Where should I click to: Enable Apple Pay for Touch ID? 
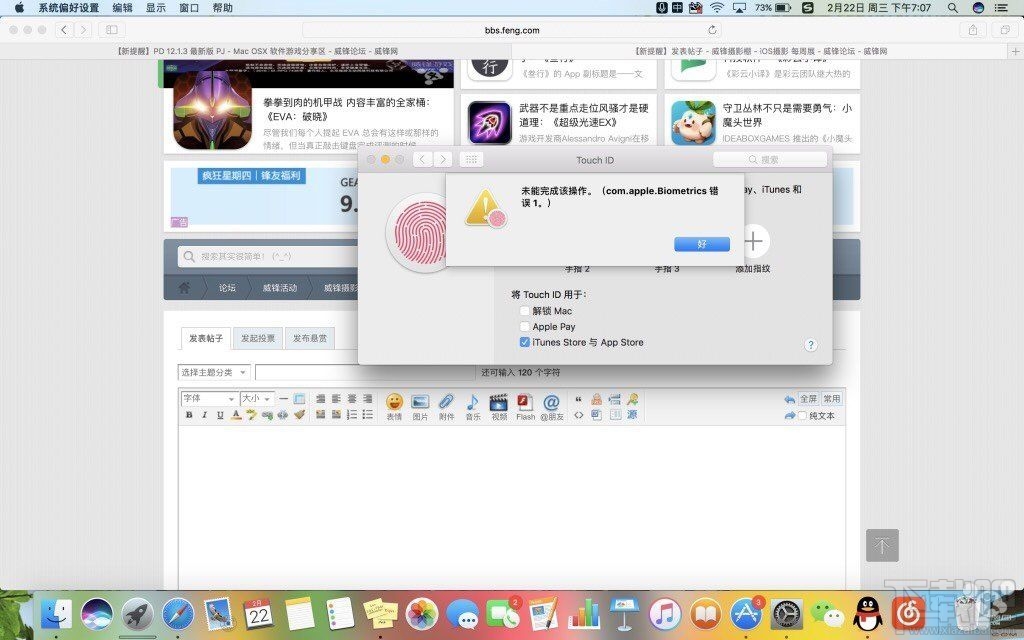click(524, 326)
